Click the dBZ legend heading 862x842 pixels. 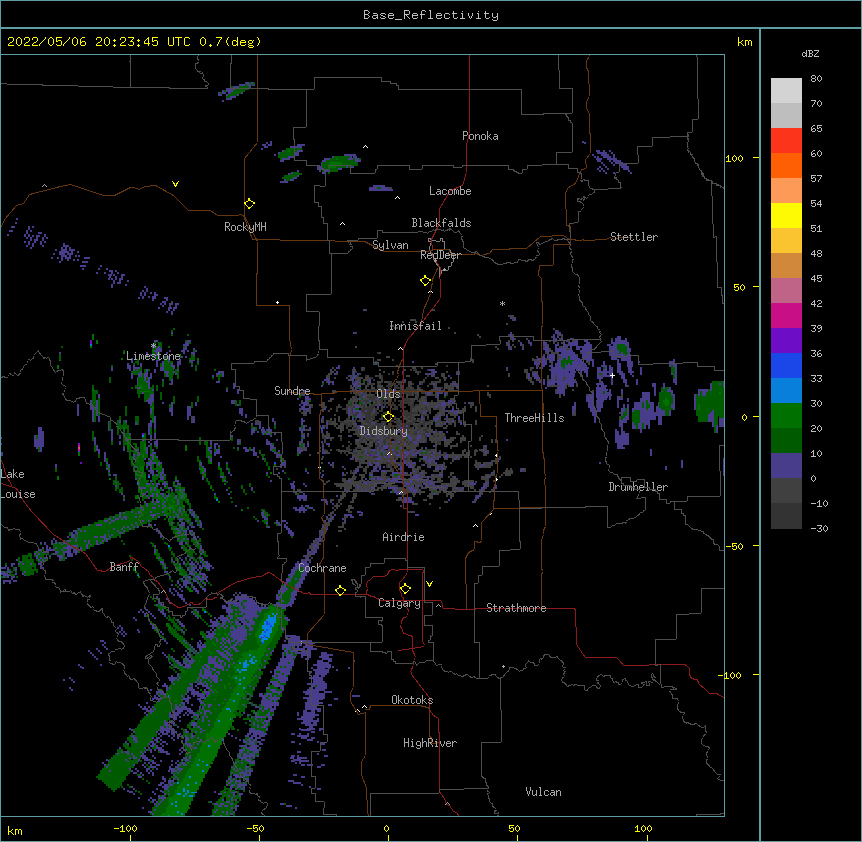pyautogui.click(x=810, y=54)
